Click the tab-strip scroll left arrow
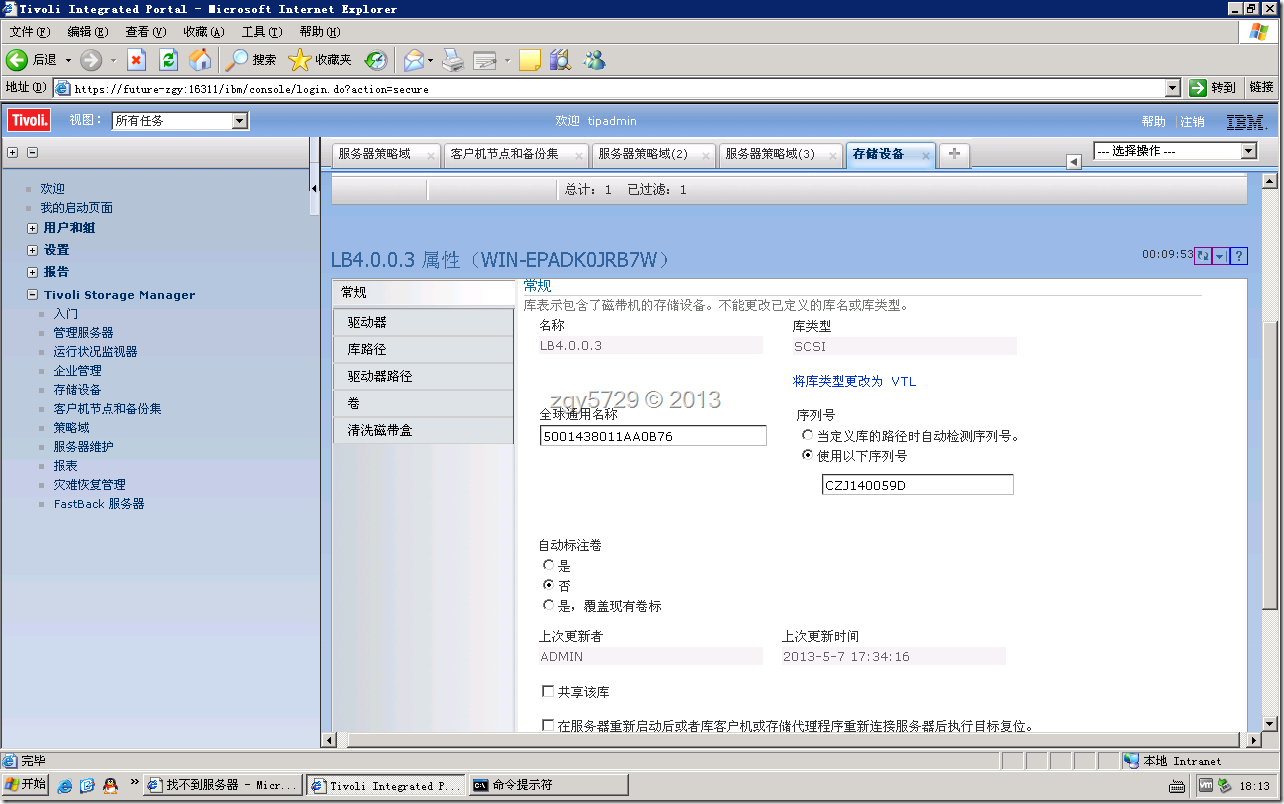Screen dimensions: 1284x804 tap(1074, 162)
